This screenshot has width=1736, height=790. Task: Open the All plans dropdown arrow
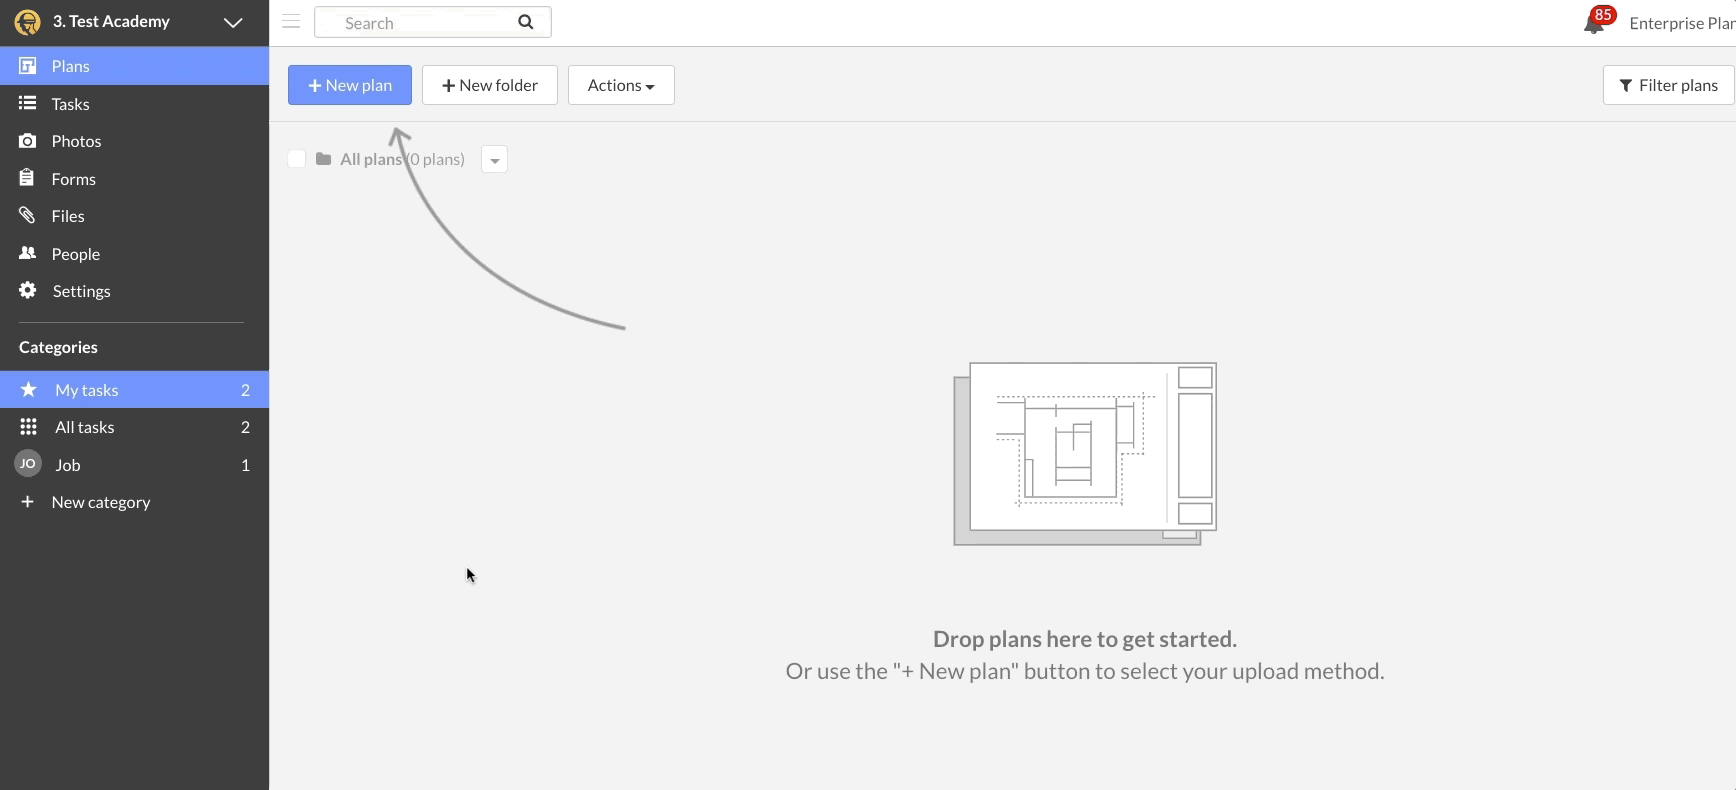494,159
